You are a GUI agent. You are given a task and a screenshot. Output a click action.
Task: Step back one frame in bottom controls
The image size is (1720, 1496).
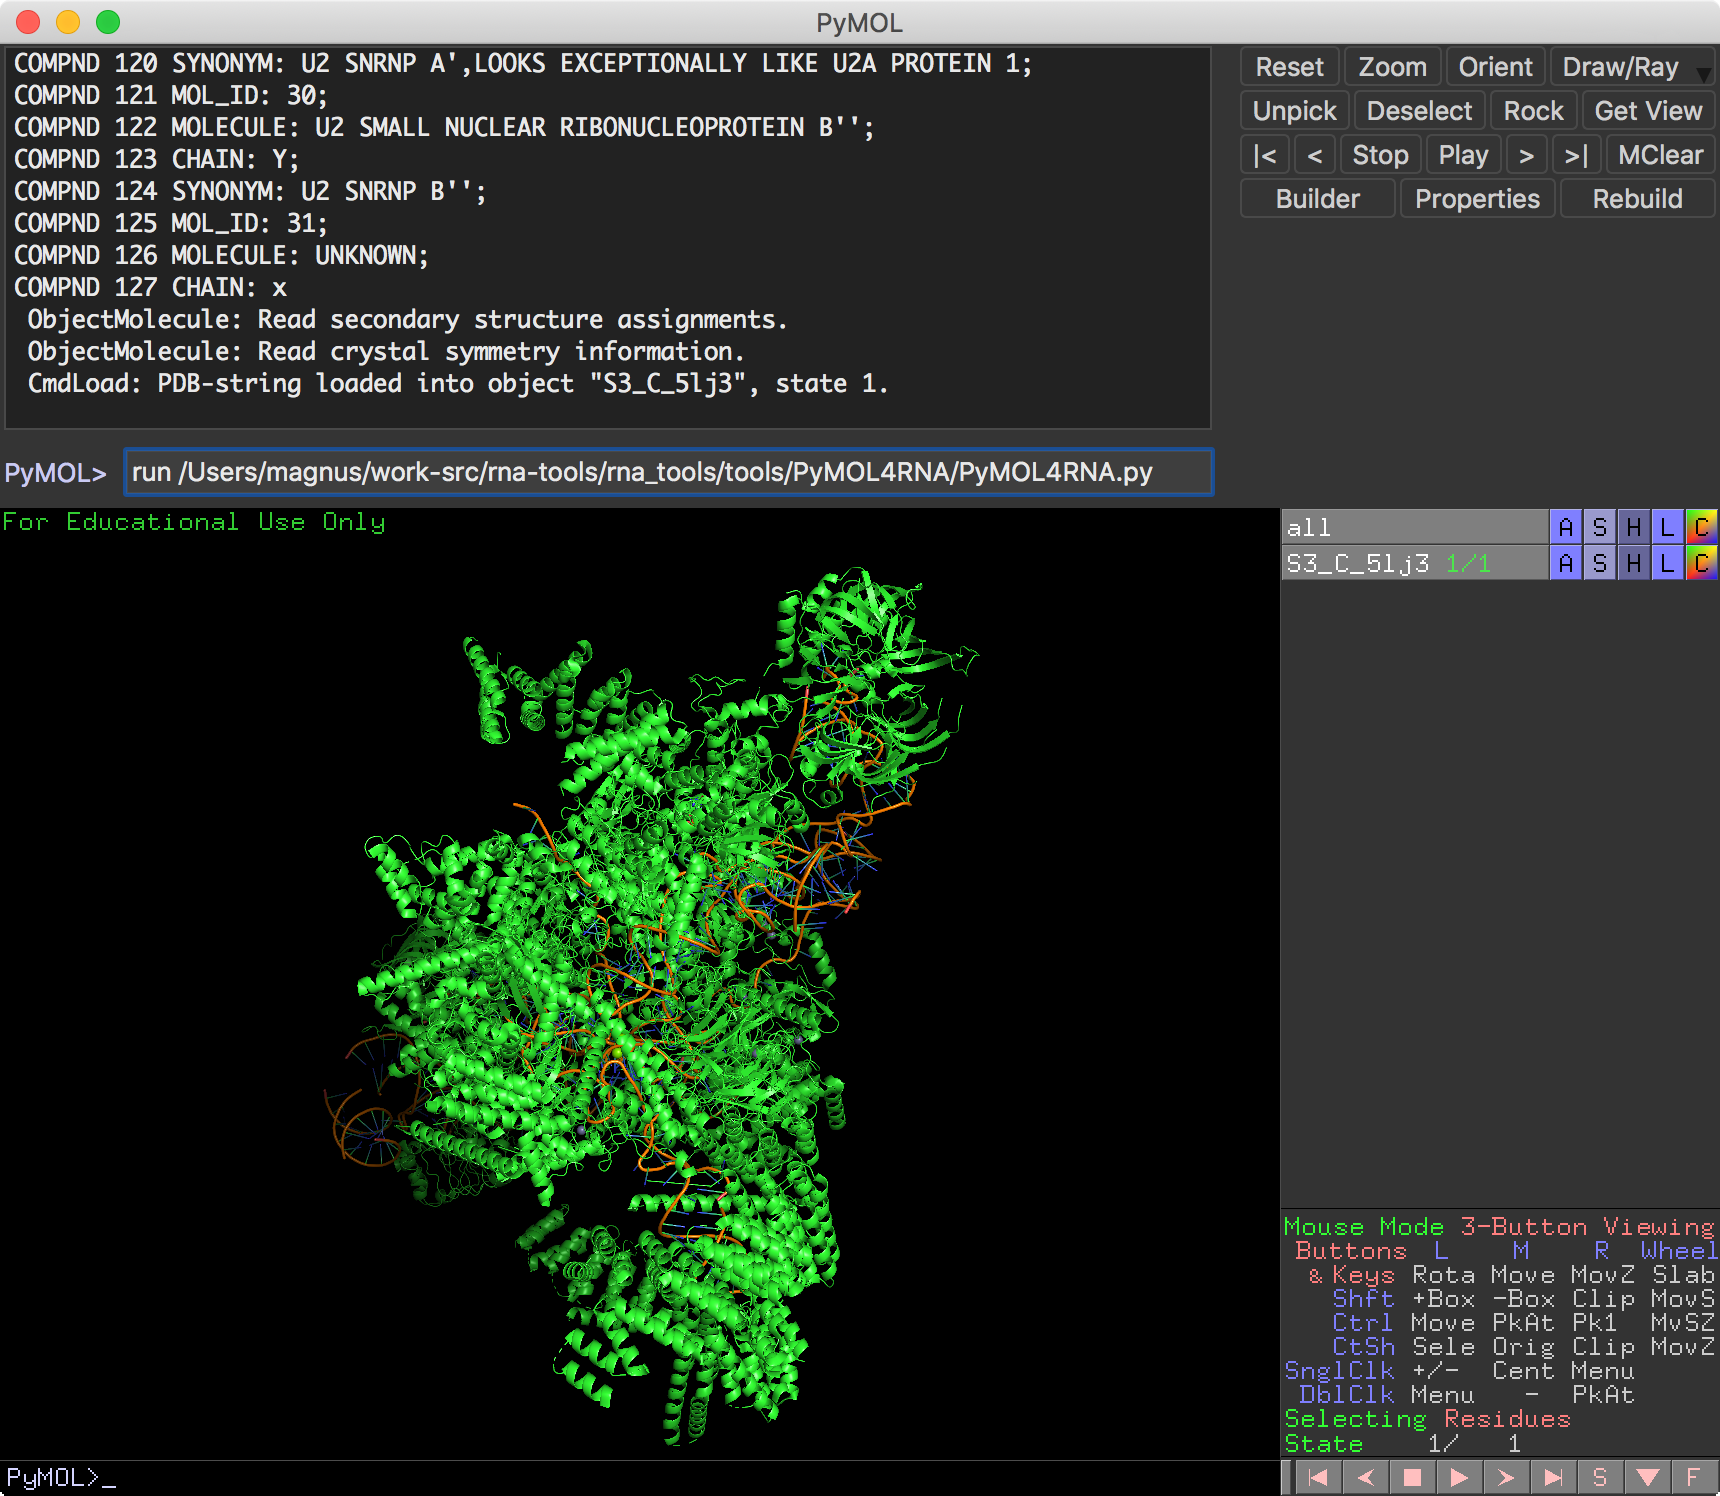(1365, 1477)
